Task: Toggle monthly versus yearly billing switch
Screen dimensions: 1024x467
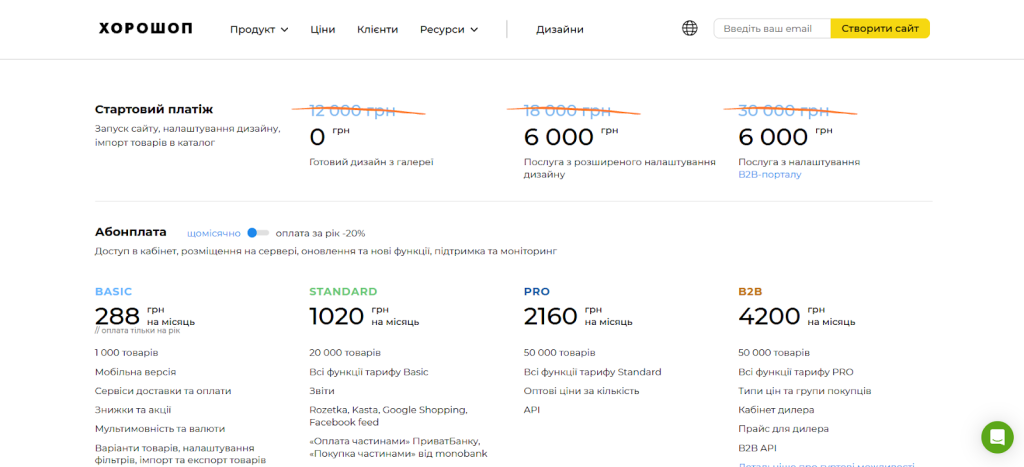Action: [x=258, y=233]
